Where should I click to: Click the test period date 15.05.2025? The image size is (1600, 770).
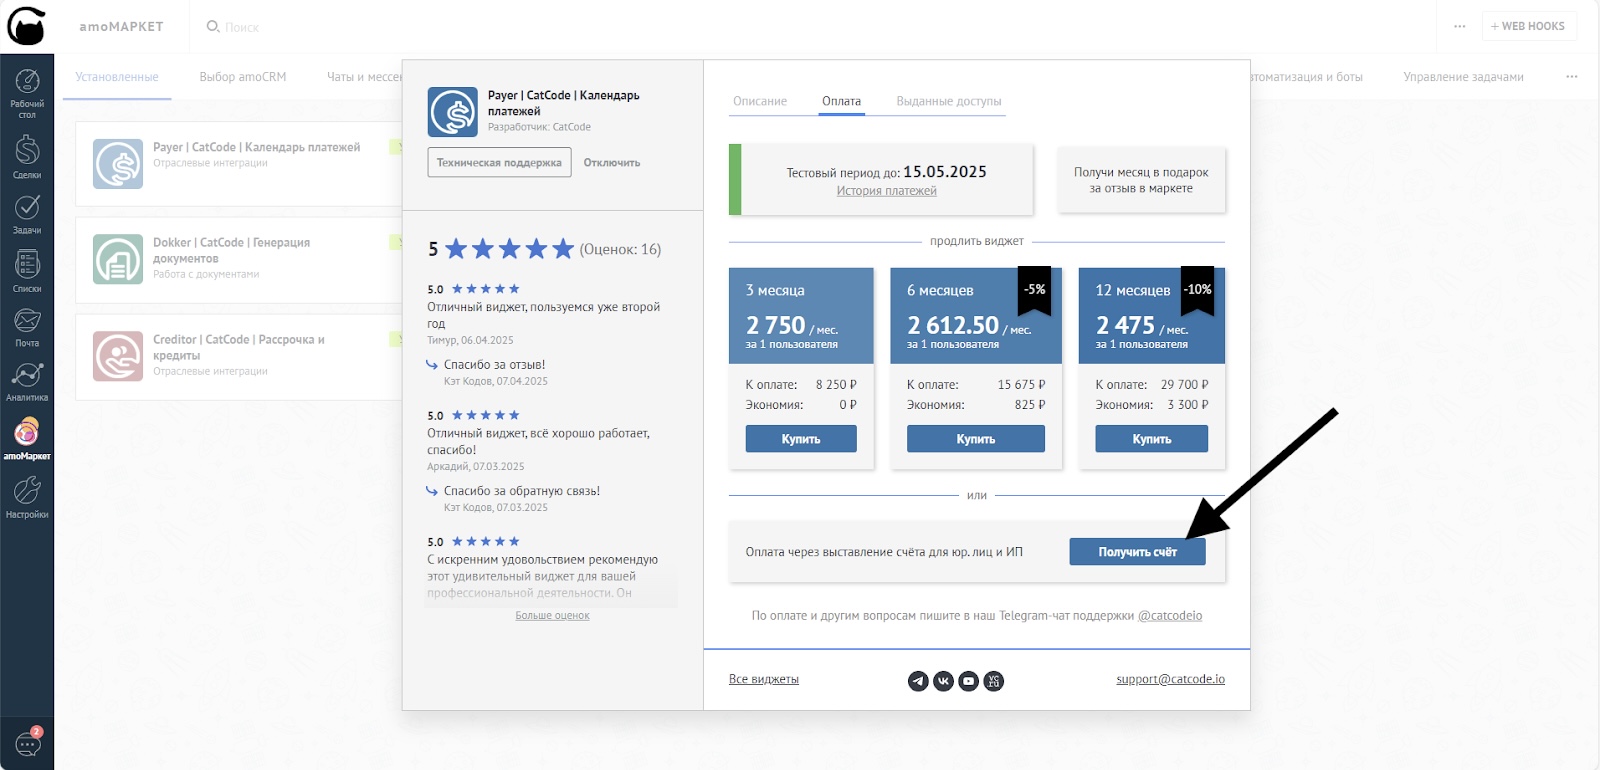(945, 172)
